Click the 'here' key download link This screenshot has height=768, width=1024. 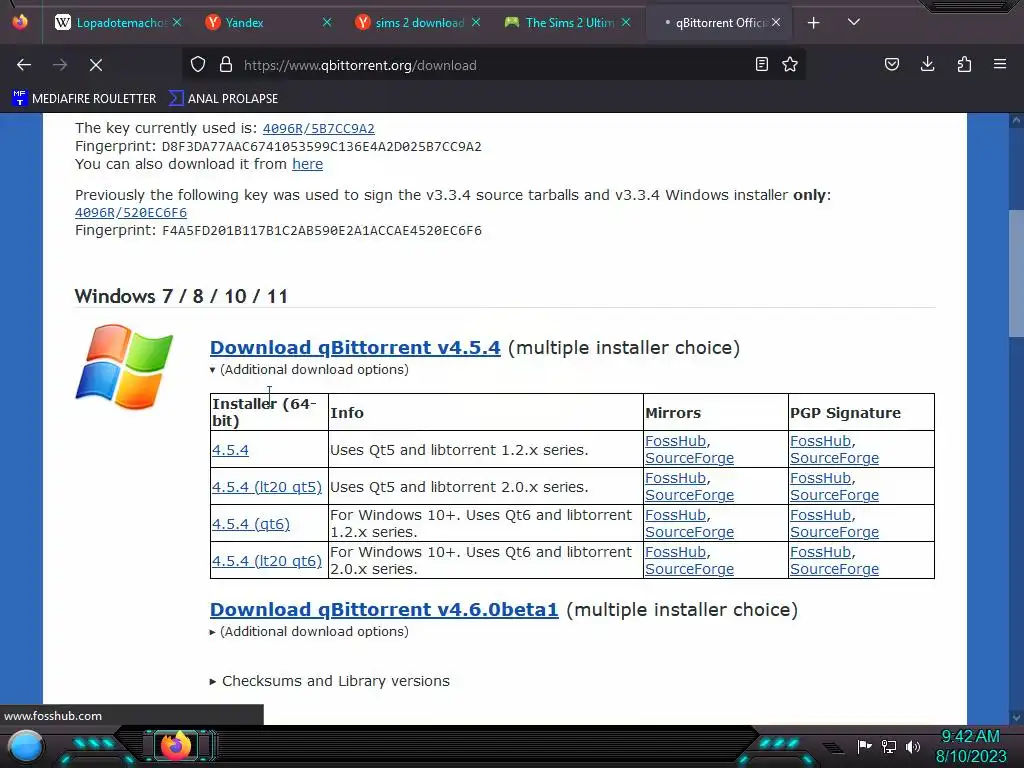point(307,164)
